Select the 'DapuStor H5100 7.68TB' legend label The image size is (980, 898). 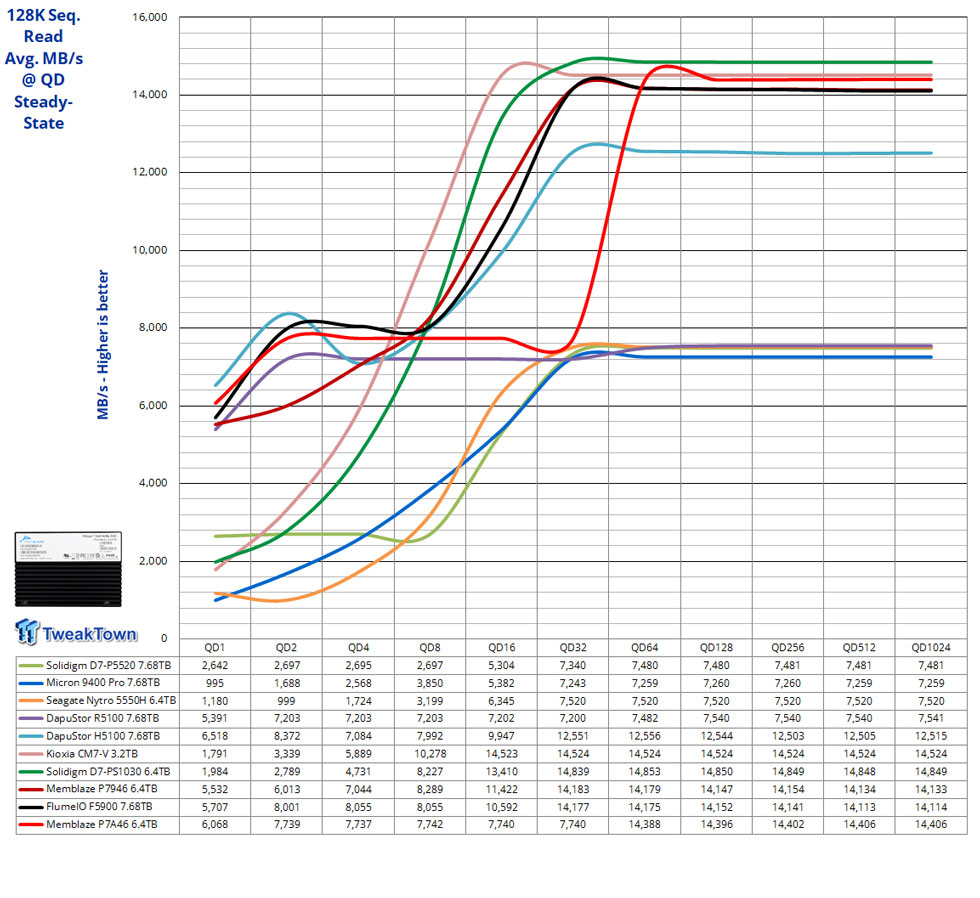[x=102, y=736]
